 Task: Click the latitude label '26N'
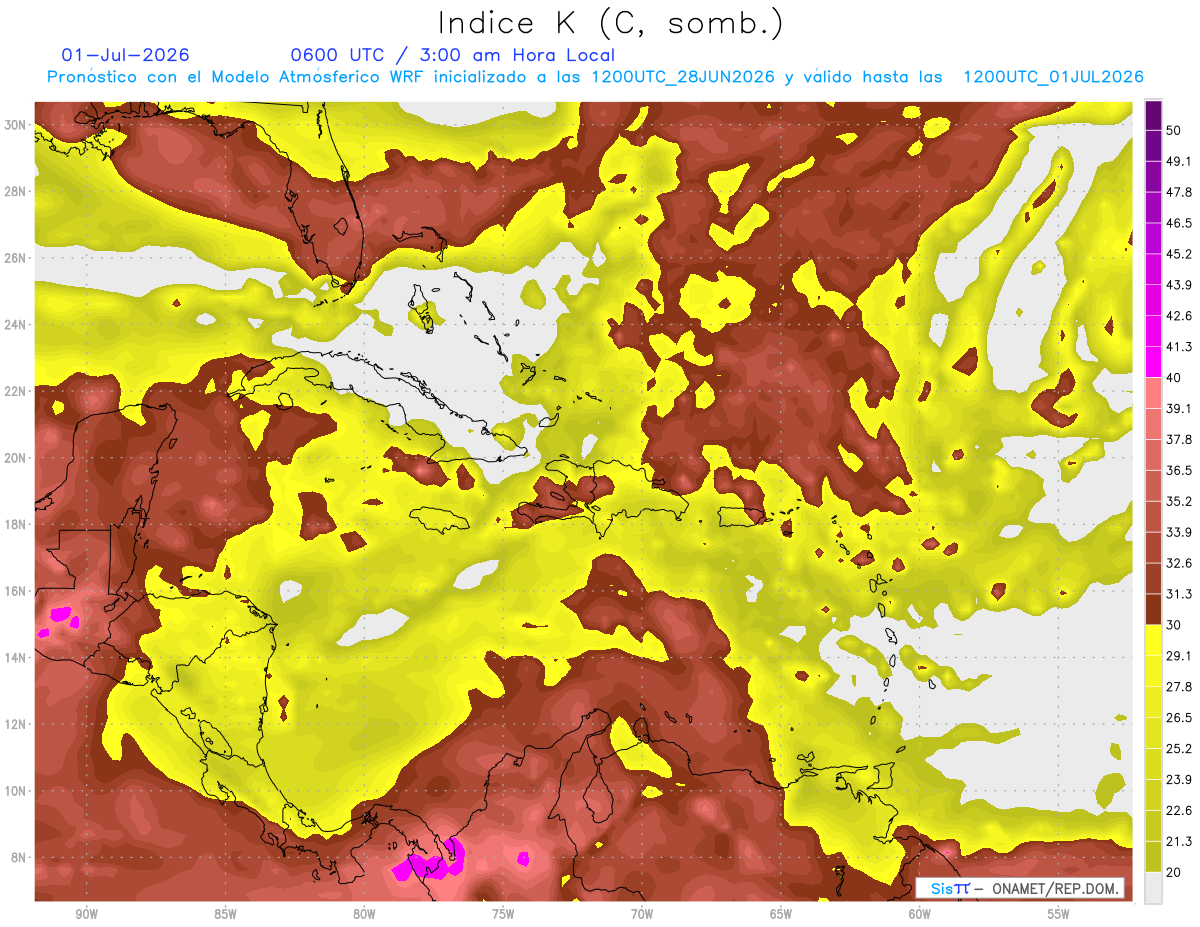pos(15,258)
